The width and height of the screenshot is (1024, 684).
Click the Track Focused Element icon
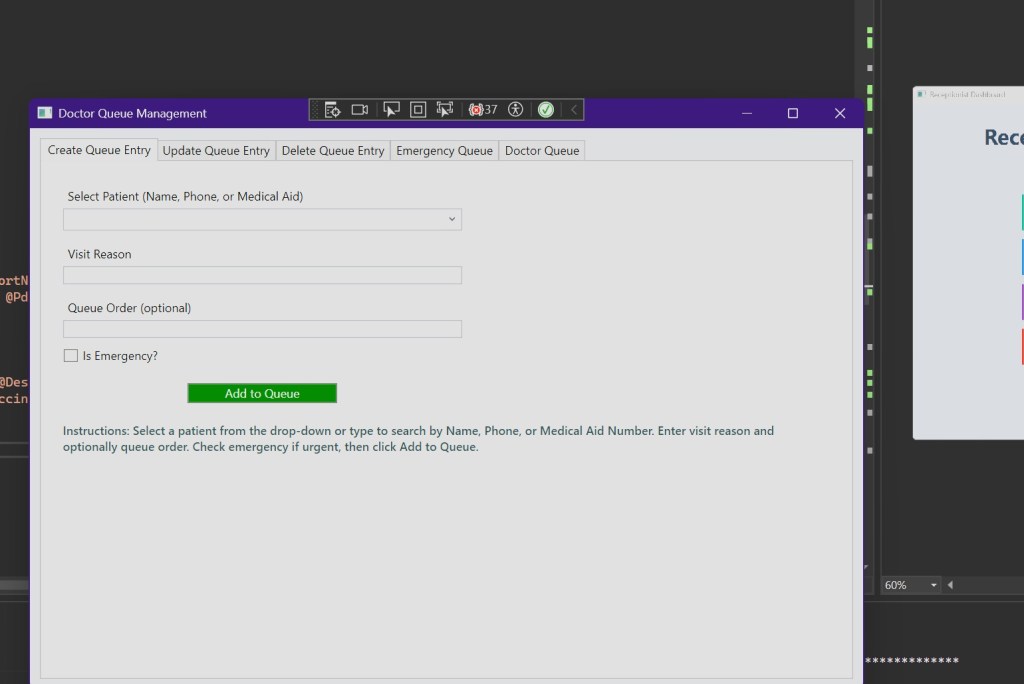pos(445,110)
